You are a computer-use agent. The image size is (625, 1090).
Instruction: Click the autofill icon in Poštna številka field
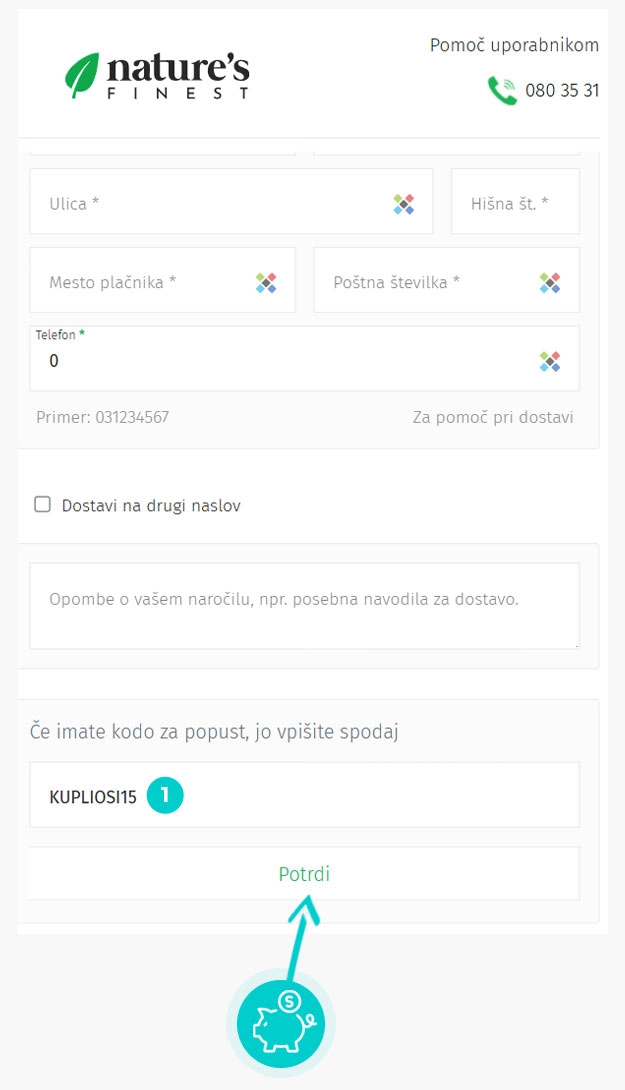tap(550, 283)
